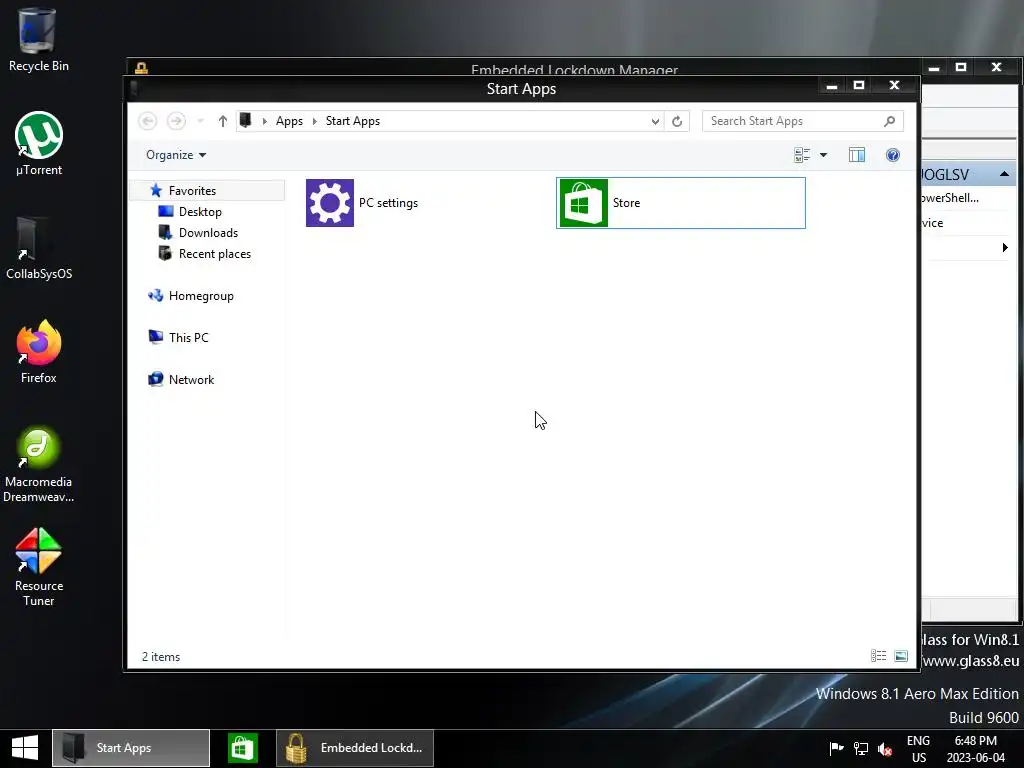Open the Organize menu
This screenshot has height=768, width=1024.
tap(176, 155)
